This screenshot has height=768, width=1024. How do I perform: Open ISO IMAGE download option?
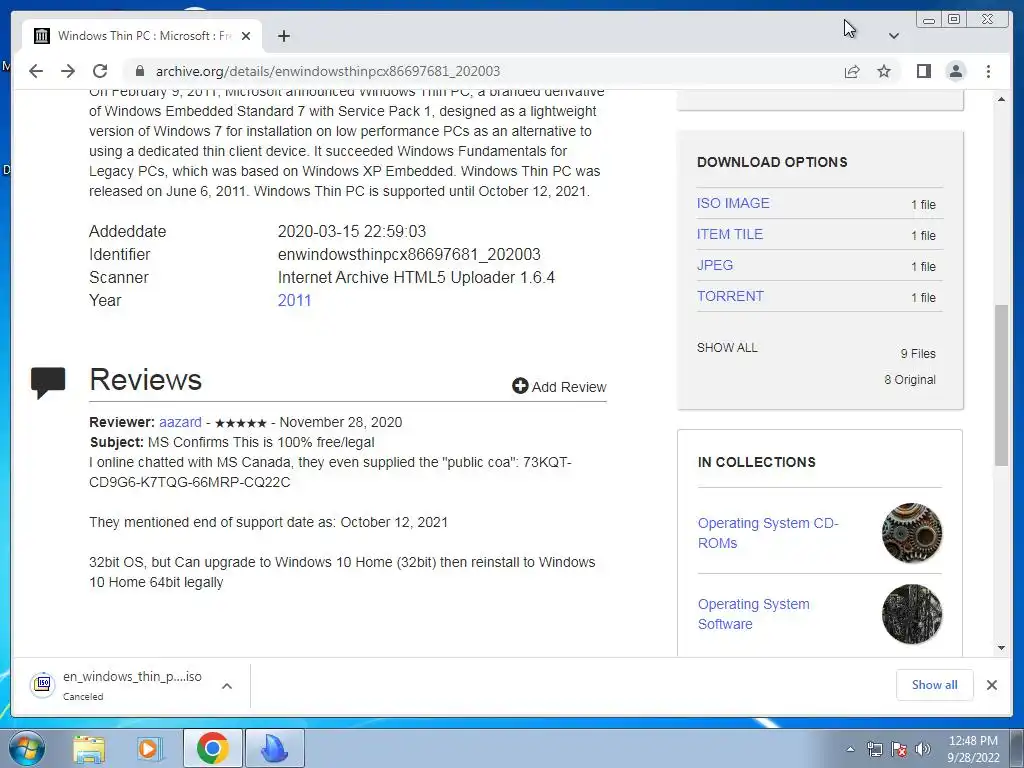733,203
